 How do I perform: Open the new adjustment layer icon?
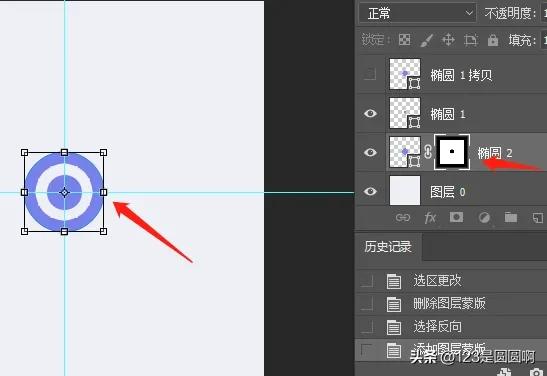[484, 218]
